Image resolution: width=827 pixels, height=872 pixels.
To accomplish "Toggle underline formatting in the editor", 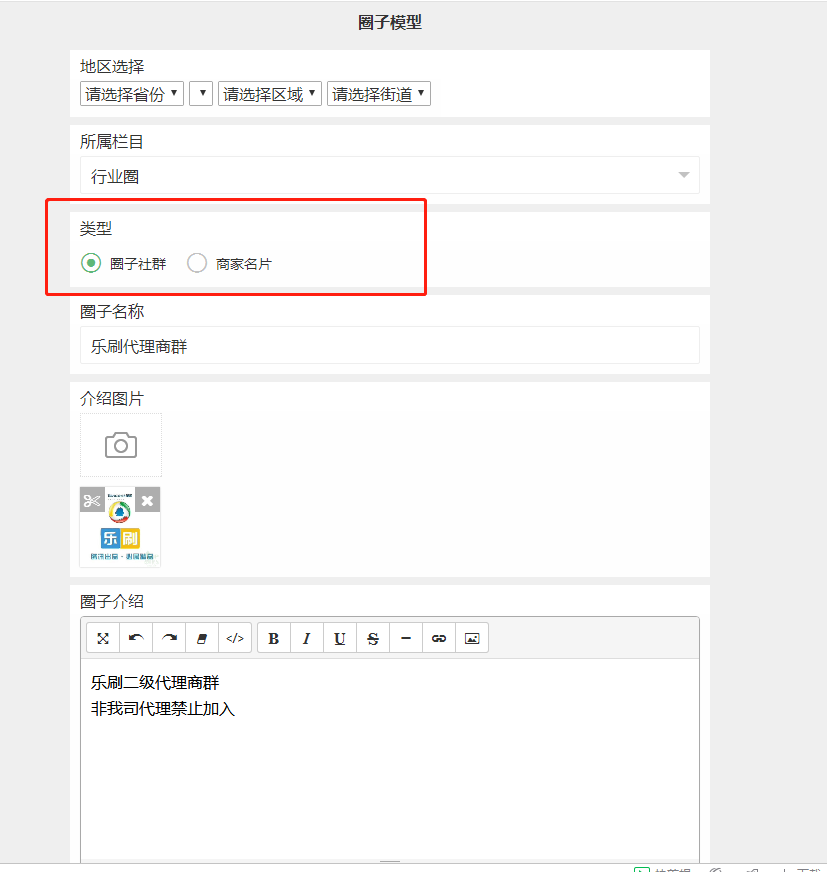I will 340,638.
